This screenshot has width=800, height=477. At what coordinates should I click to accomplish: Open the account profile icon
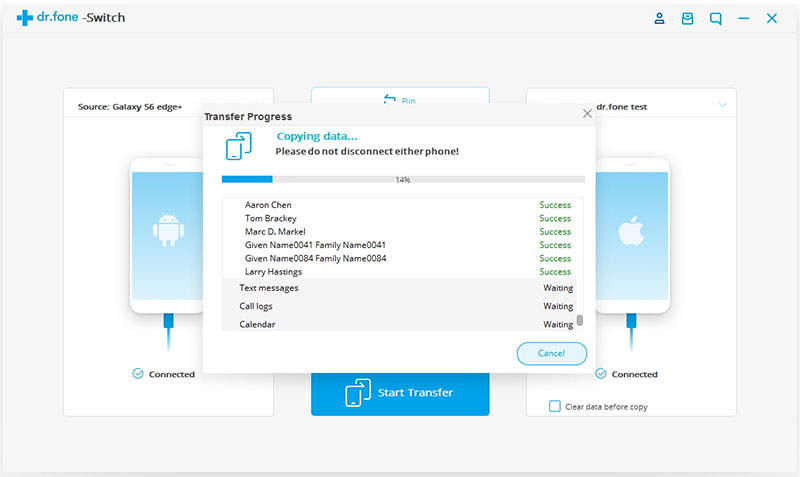click(x=659, y=18)
